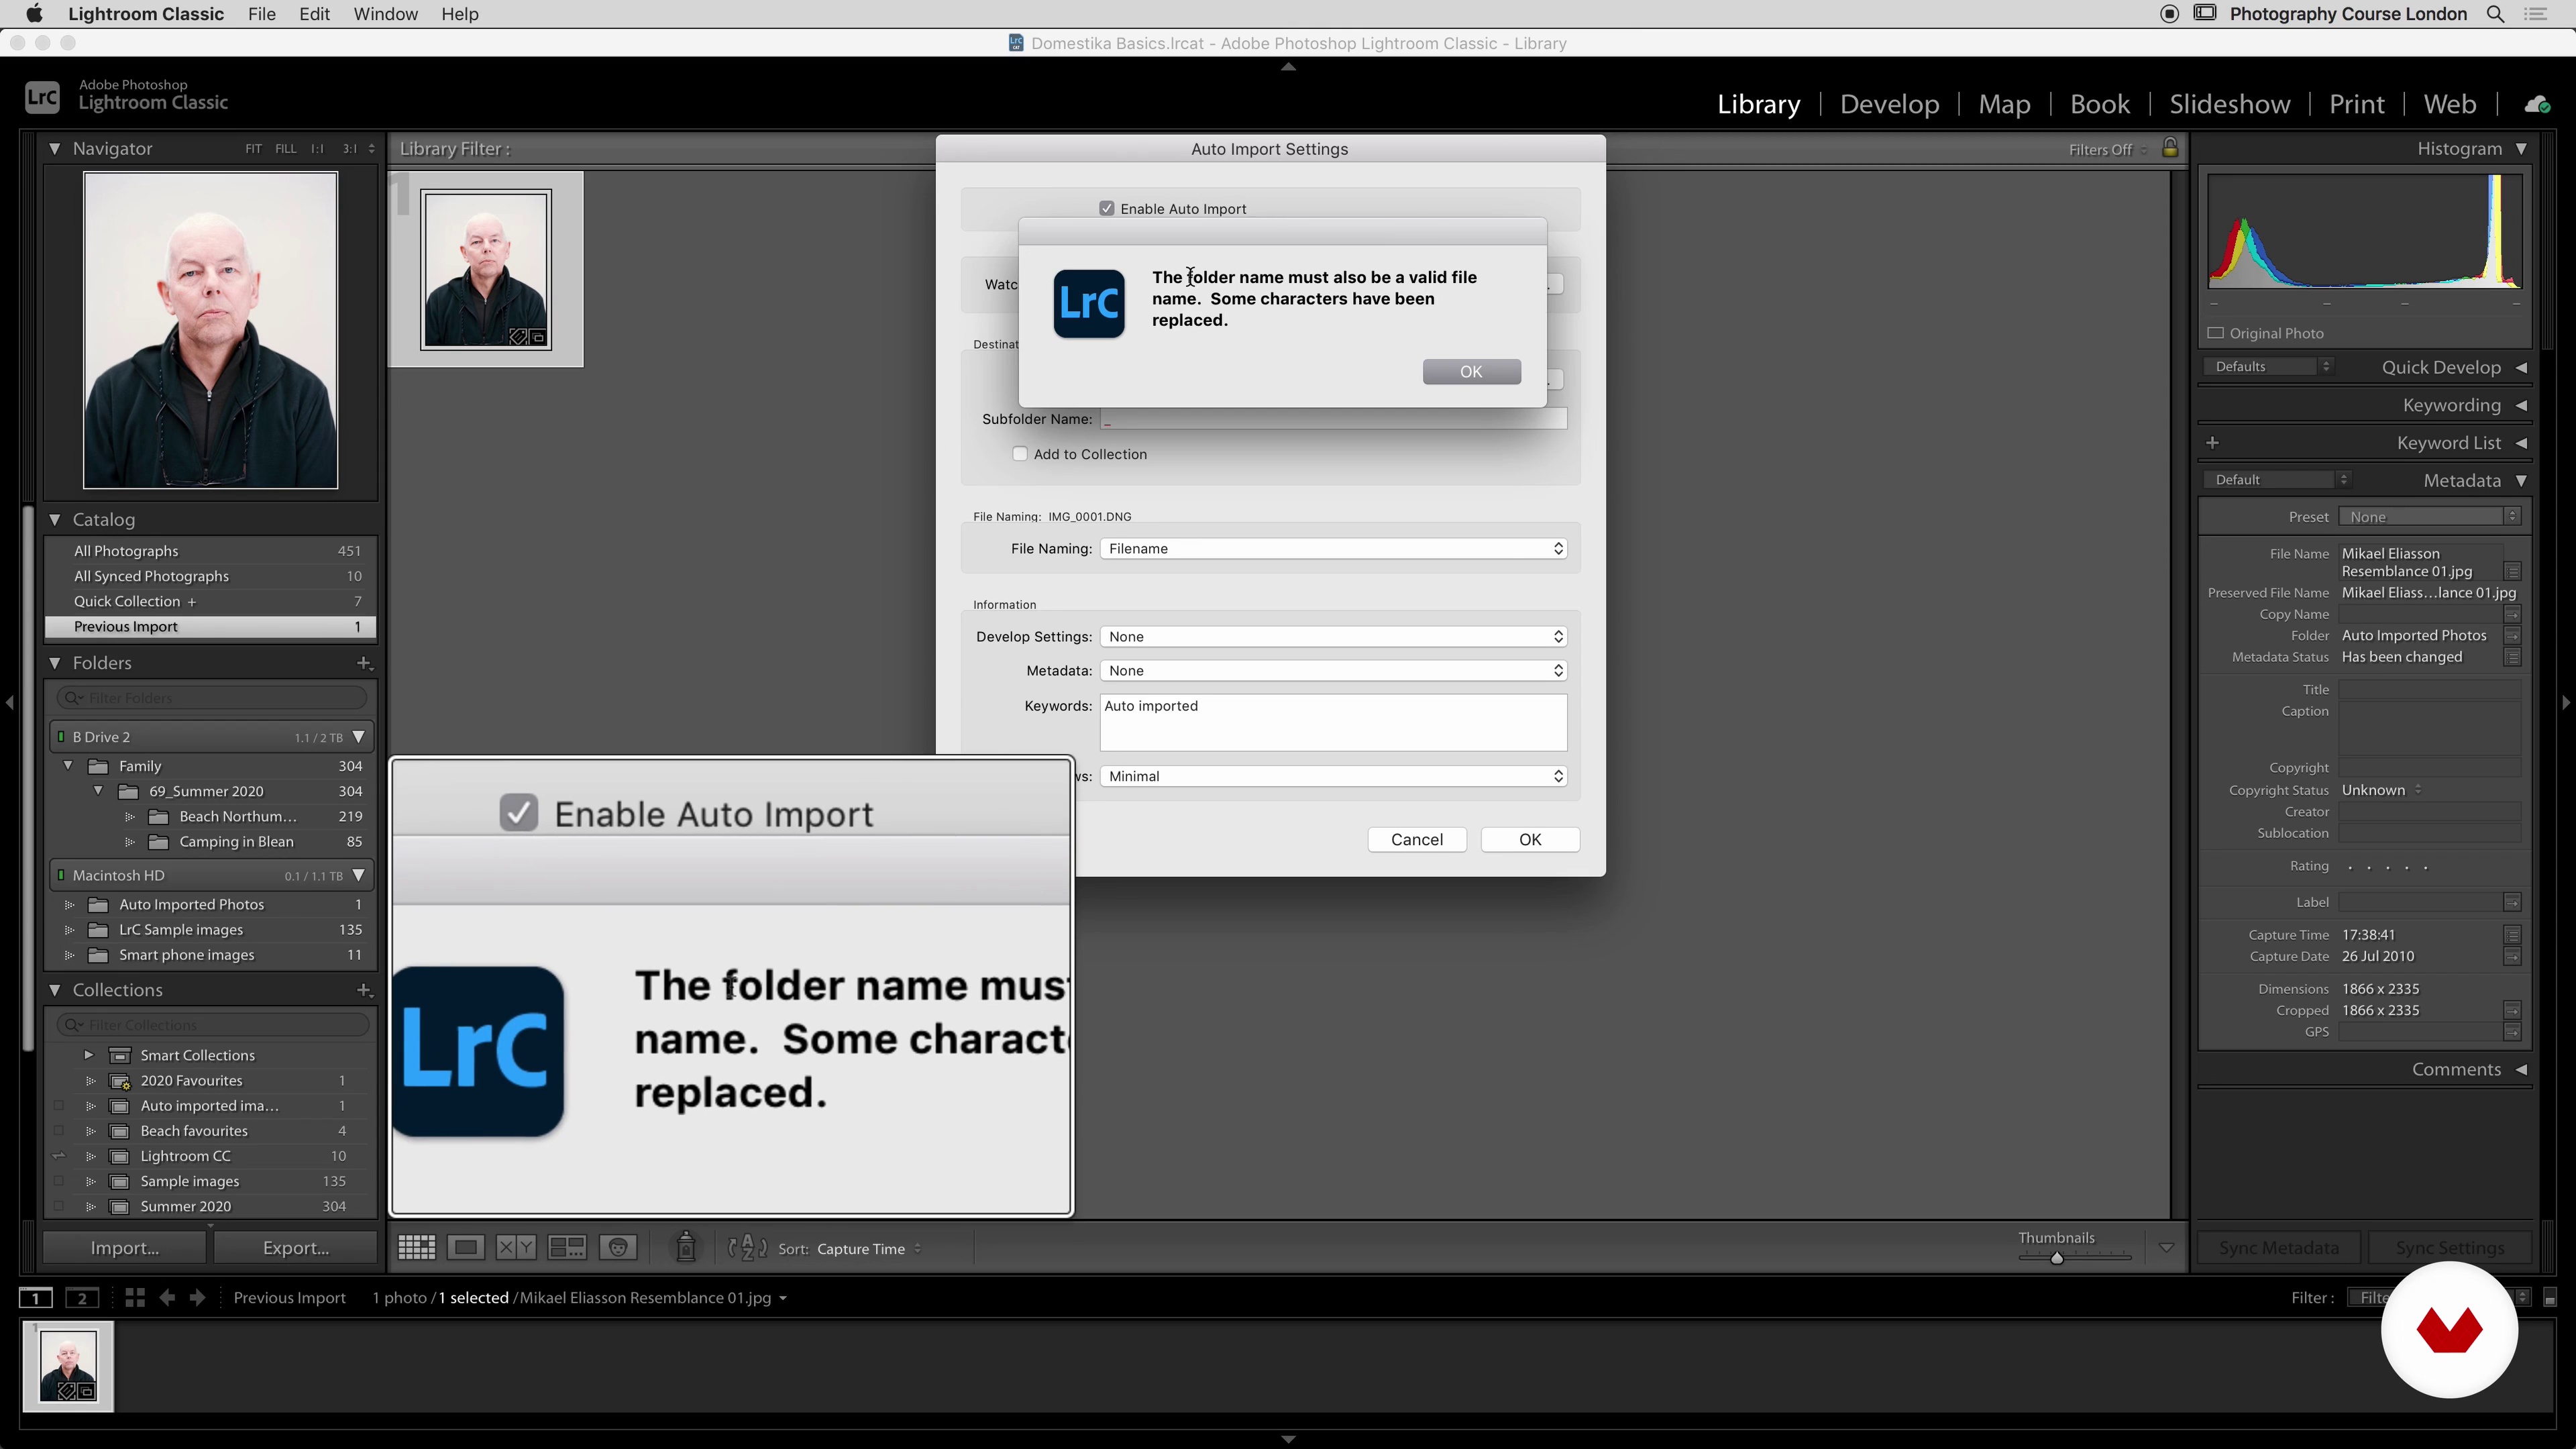Switch to Grid view in the toolbar
Screen dimensions: 2576x1449
click(x=416, y=1247)
